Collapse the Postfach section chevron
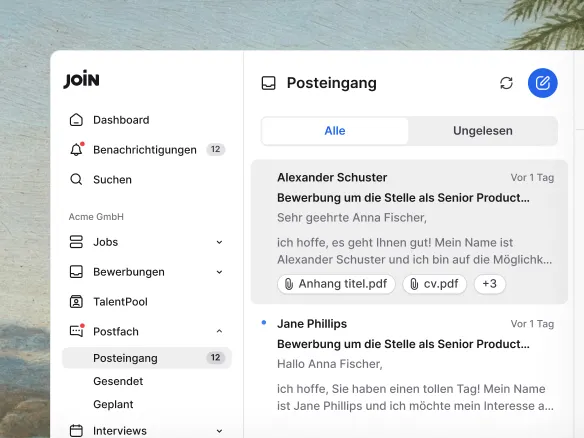 [x=219, y=331]
